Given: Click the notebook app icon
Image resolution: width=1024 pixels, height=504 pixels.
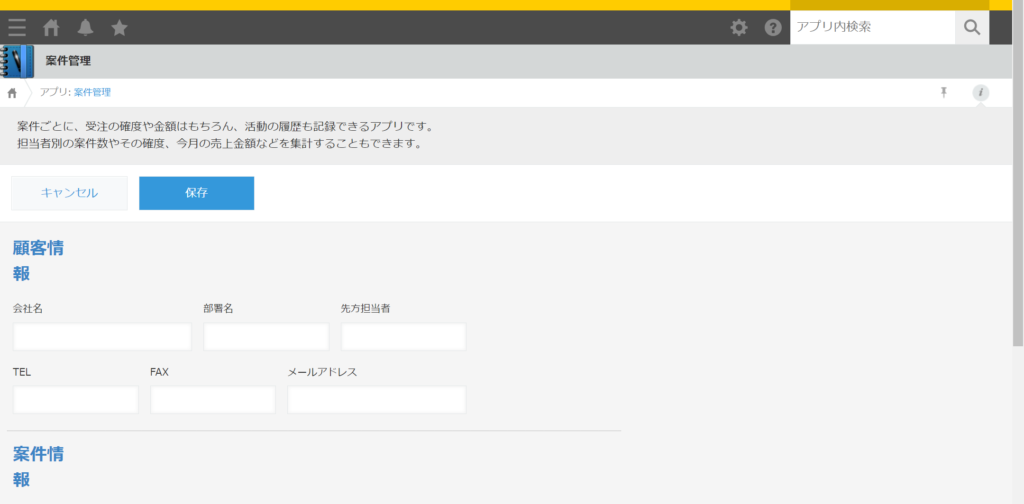Looking at the screenshot, I should (x=17, y=61).
